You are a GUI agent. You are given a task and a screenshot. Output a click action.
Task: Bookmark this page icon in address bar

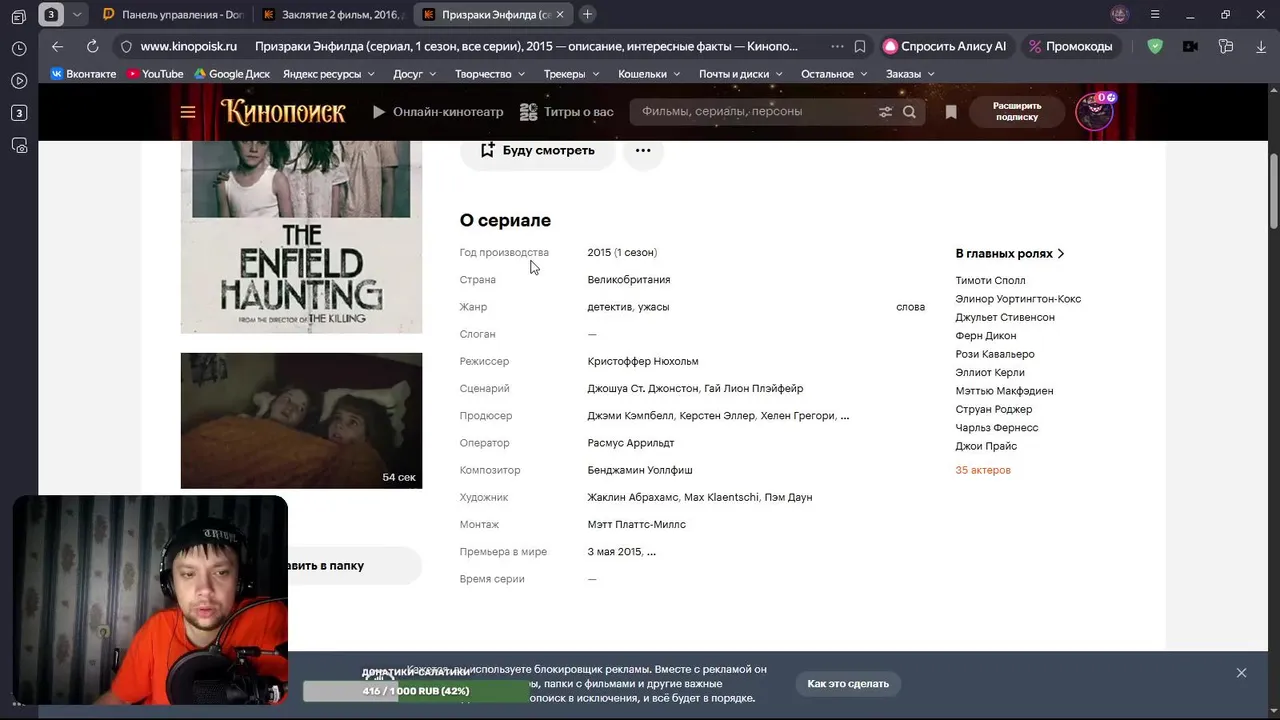click(x=860, y=46)
